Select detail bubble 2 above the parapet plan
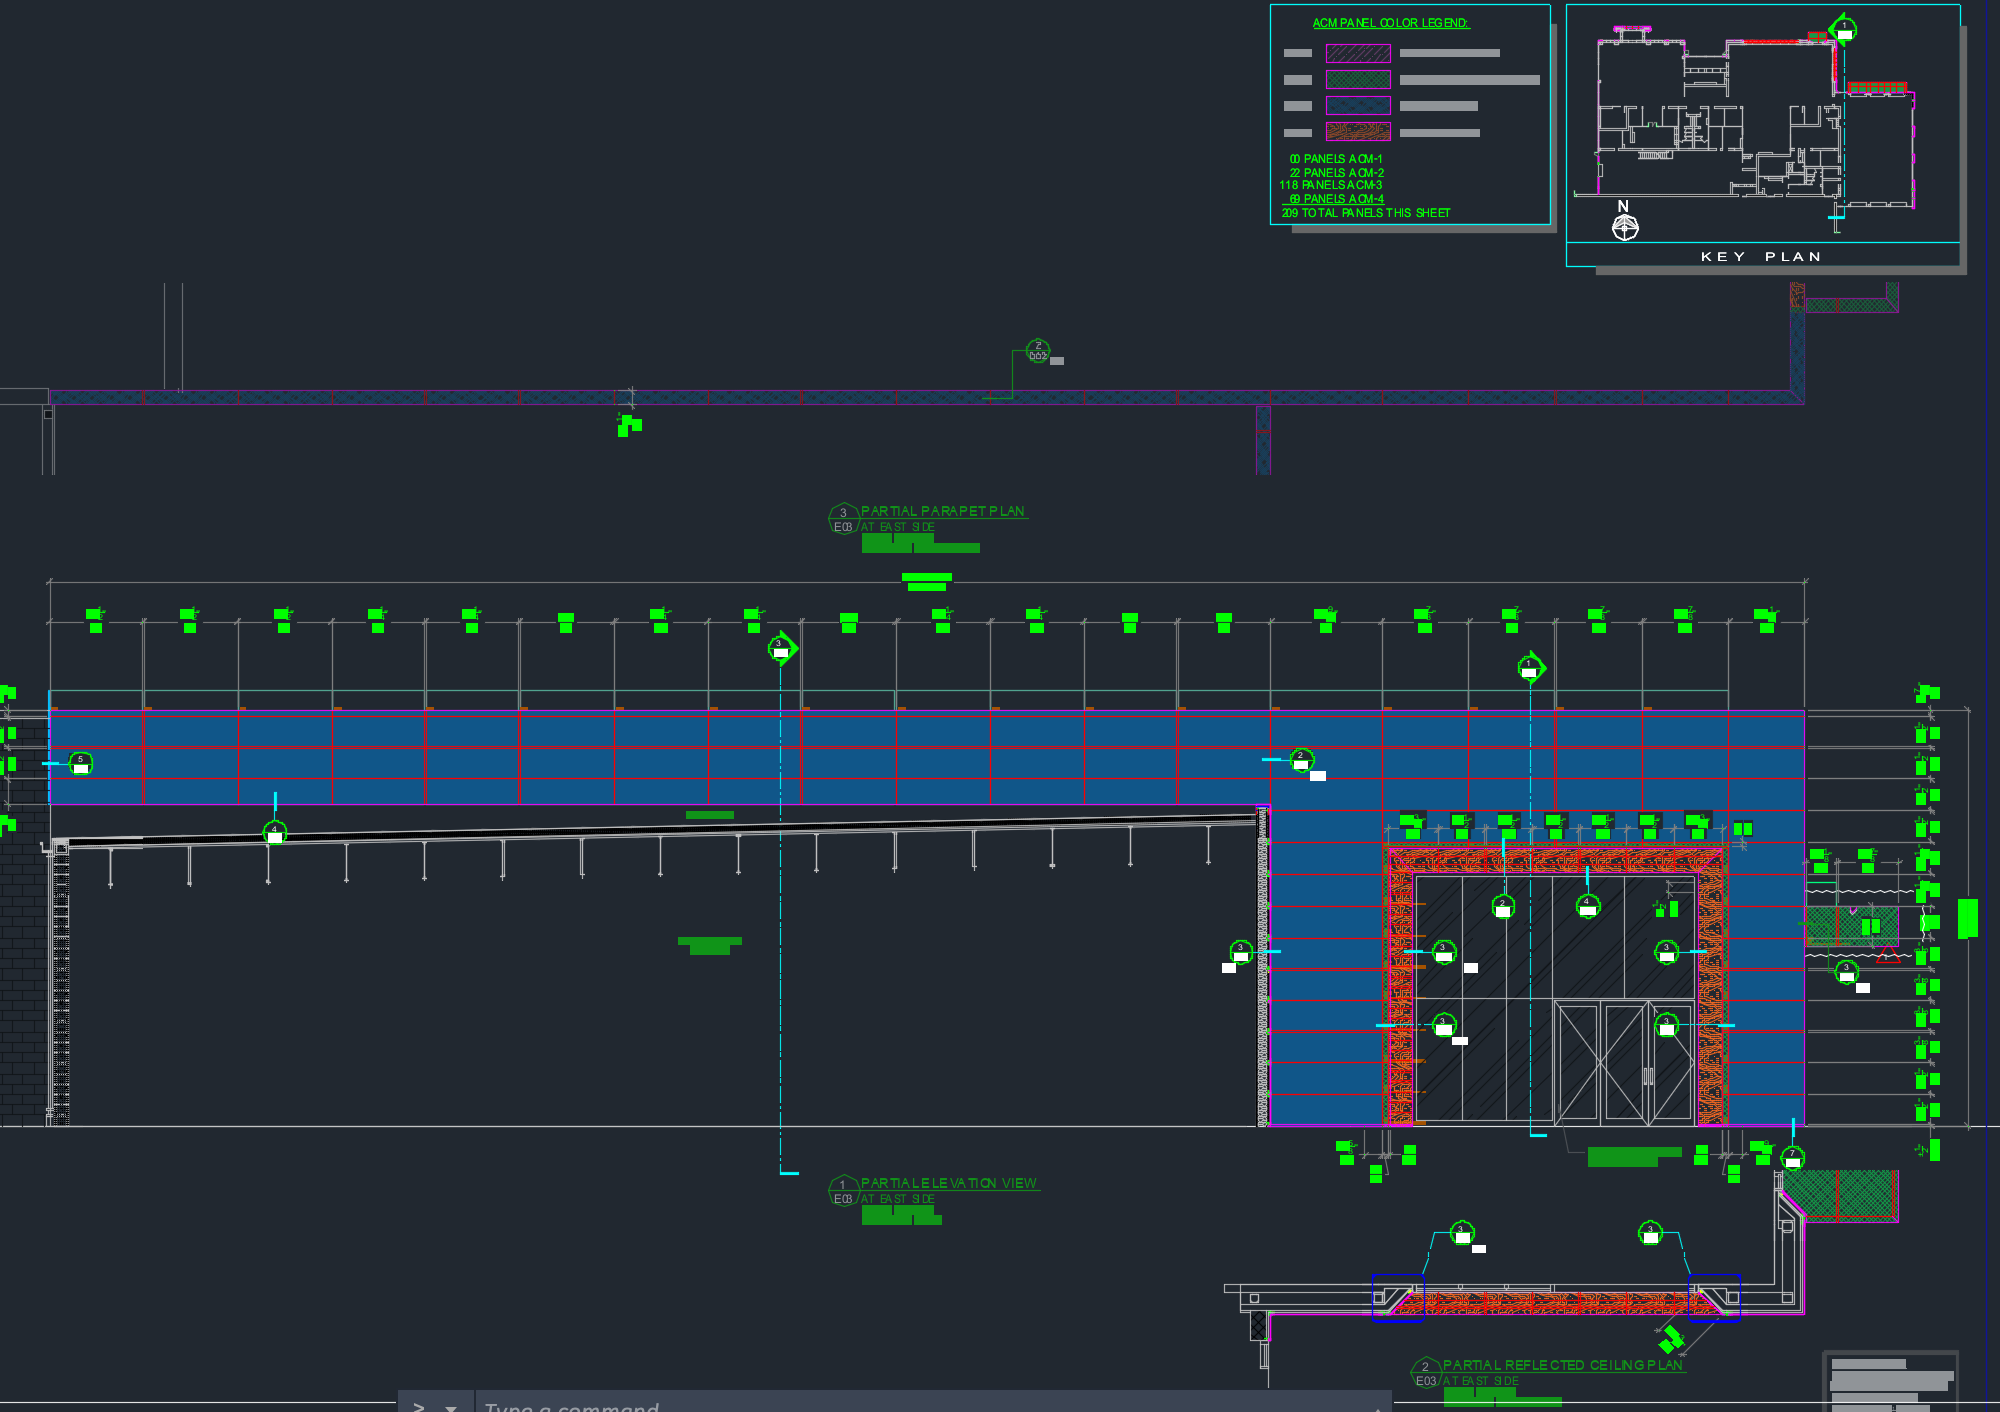This screenshot has height=1412, width=2000. pos(1038,351)
